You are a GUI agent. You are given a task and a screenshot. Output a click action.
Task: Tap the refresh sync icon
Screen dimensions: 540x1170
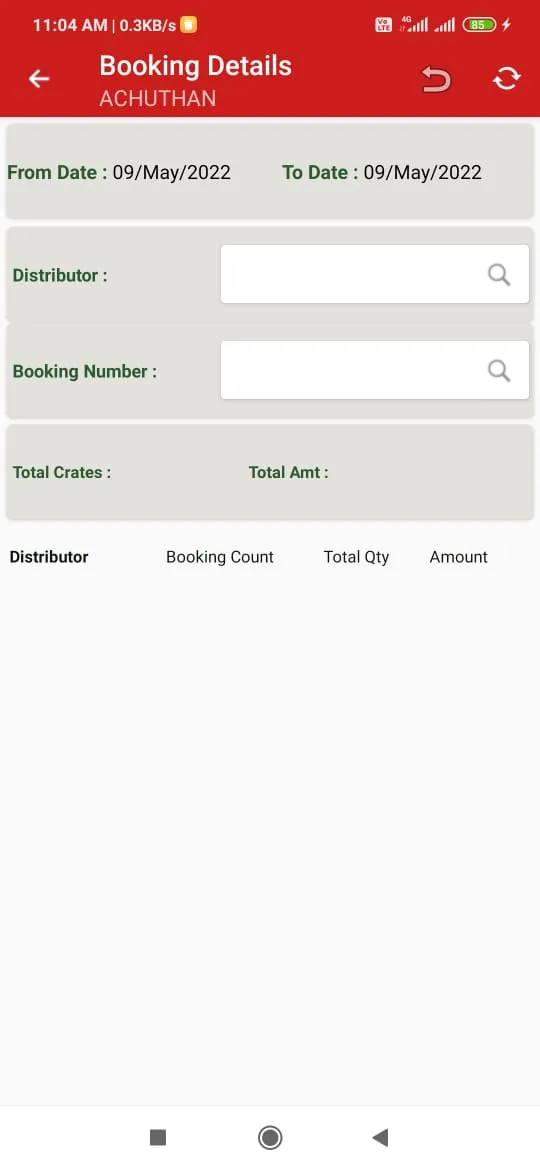click(x=506, y=78)
